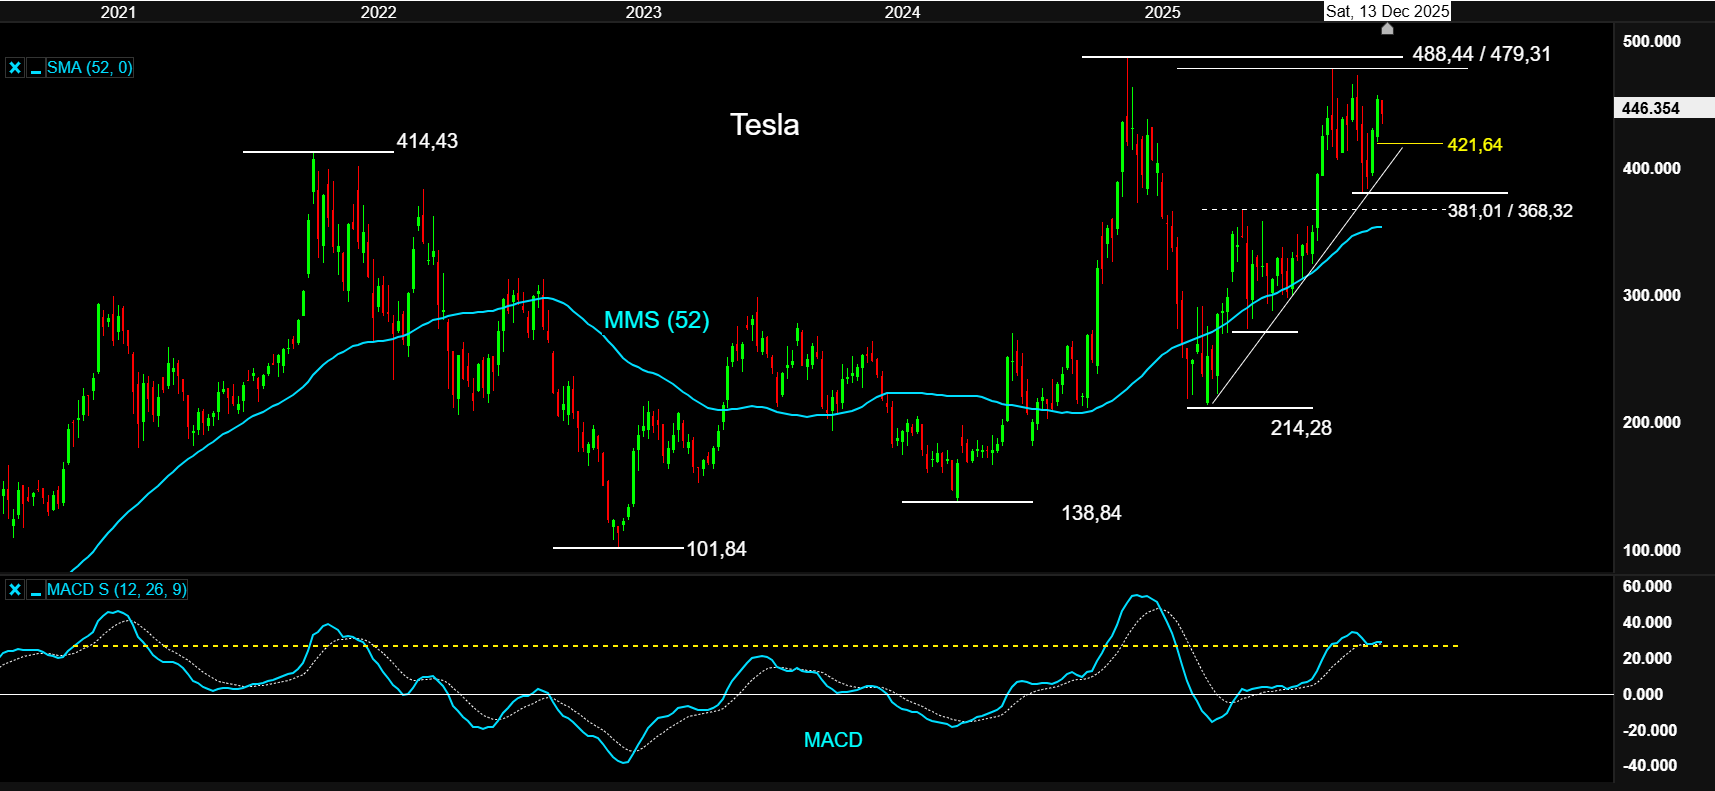The image size is (1715, 791).
Task: Select the 414,43 resistance annotation
Action: [427, 141]
